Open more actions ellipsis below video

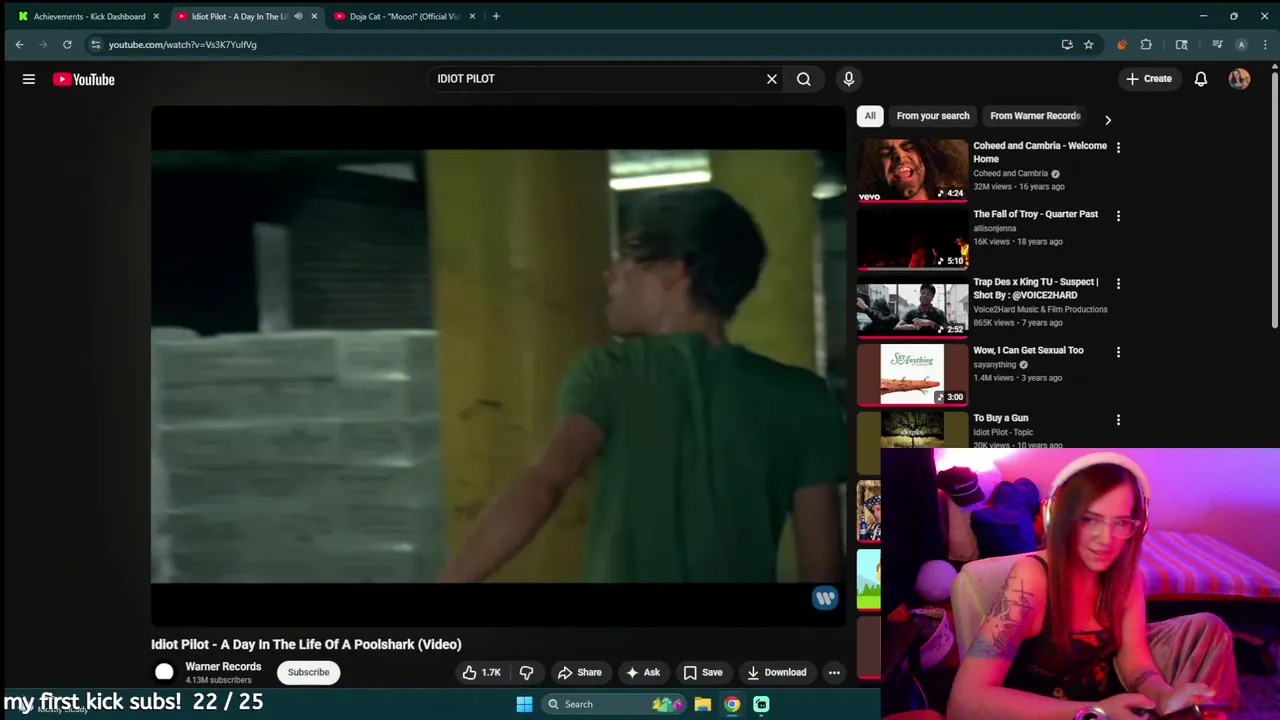point(834,672)
